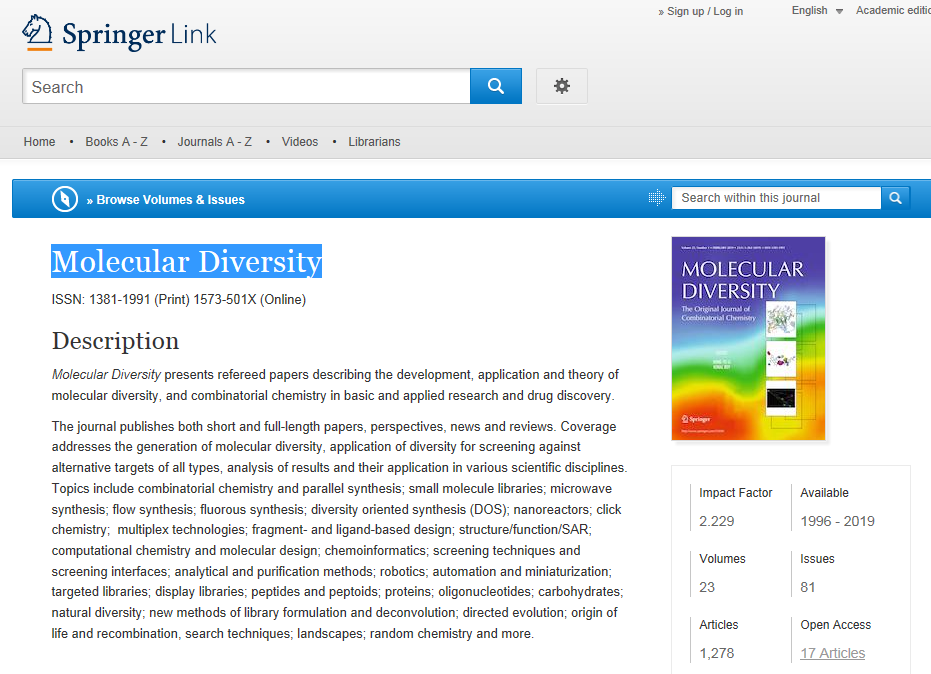This screenshot has height=674, width=931.
Task: Focus the Search within this journal field
Action: 776,198
